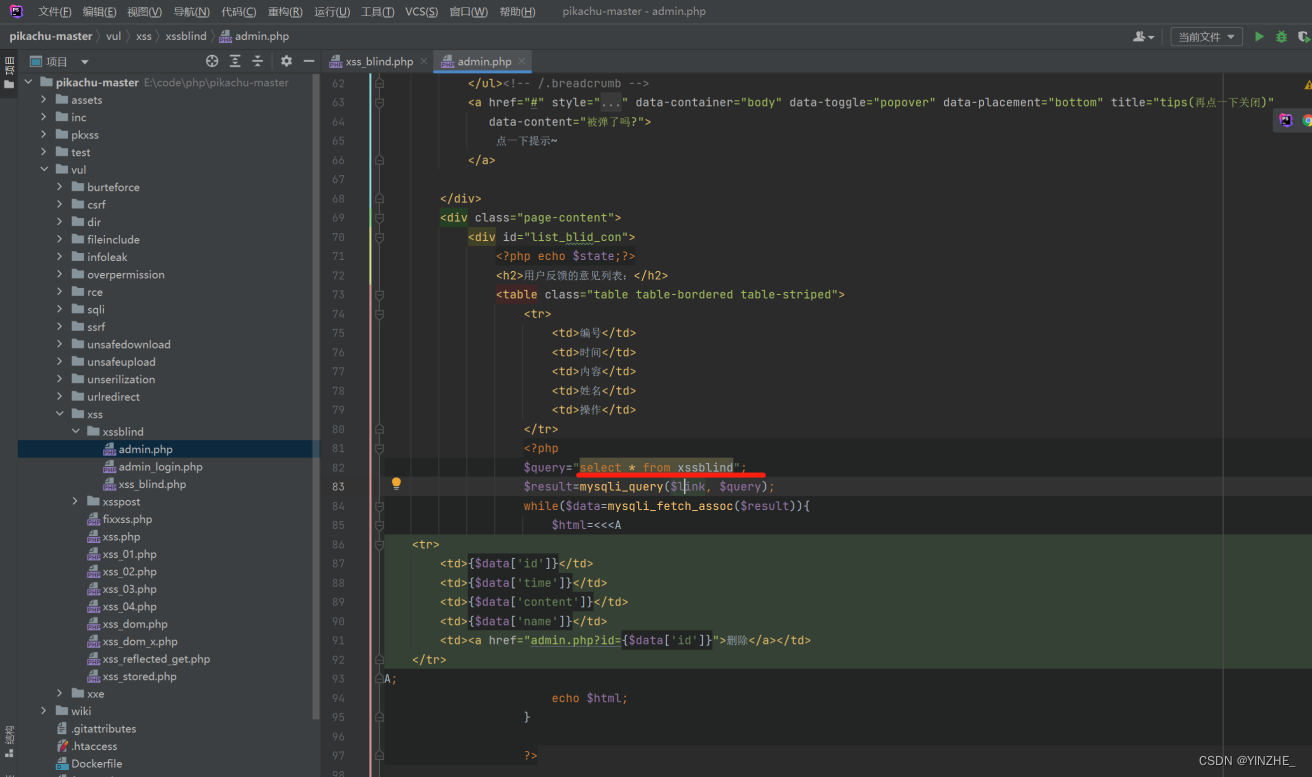Click the Collapse All icon in project panel
Image resolution: width=1312 pixels, height=777 pixels.
(x=257, y=61)
